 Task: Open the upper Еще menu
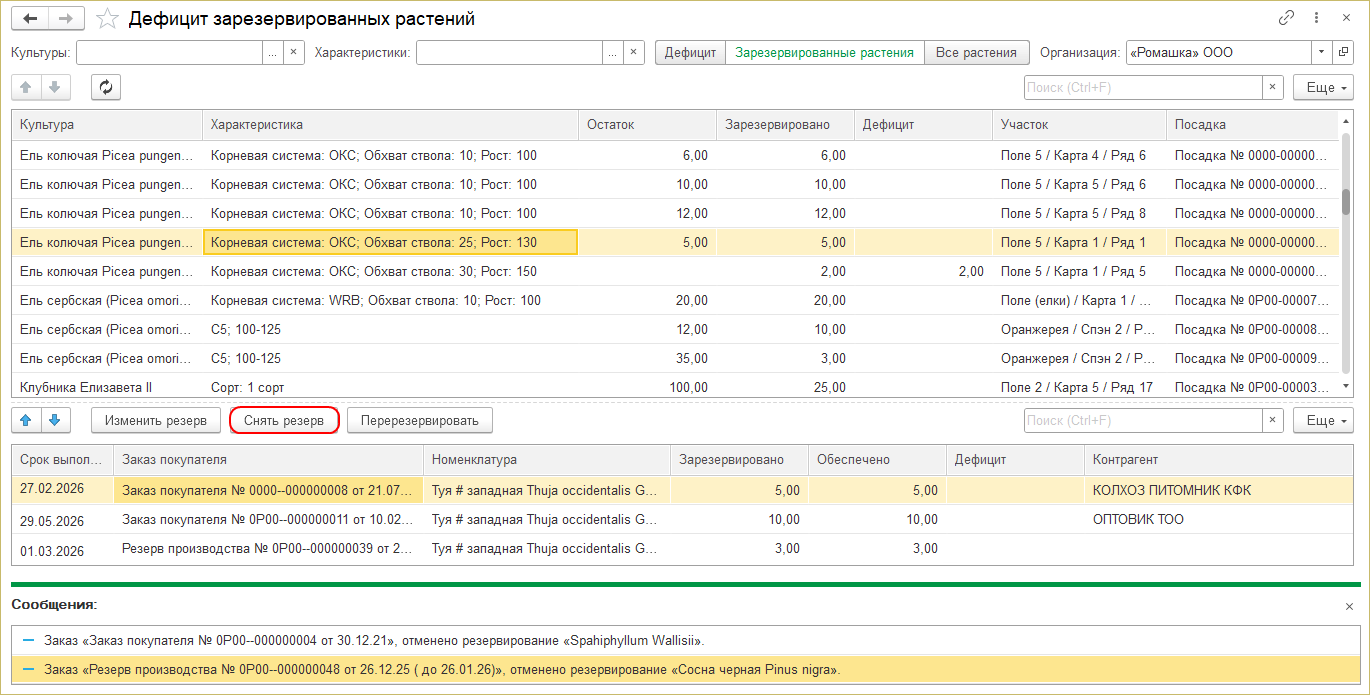(1324, 87)
